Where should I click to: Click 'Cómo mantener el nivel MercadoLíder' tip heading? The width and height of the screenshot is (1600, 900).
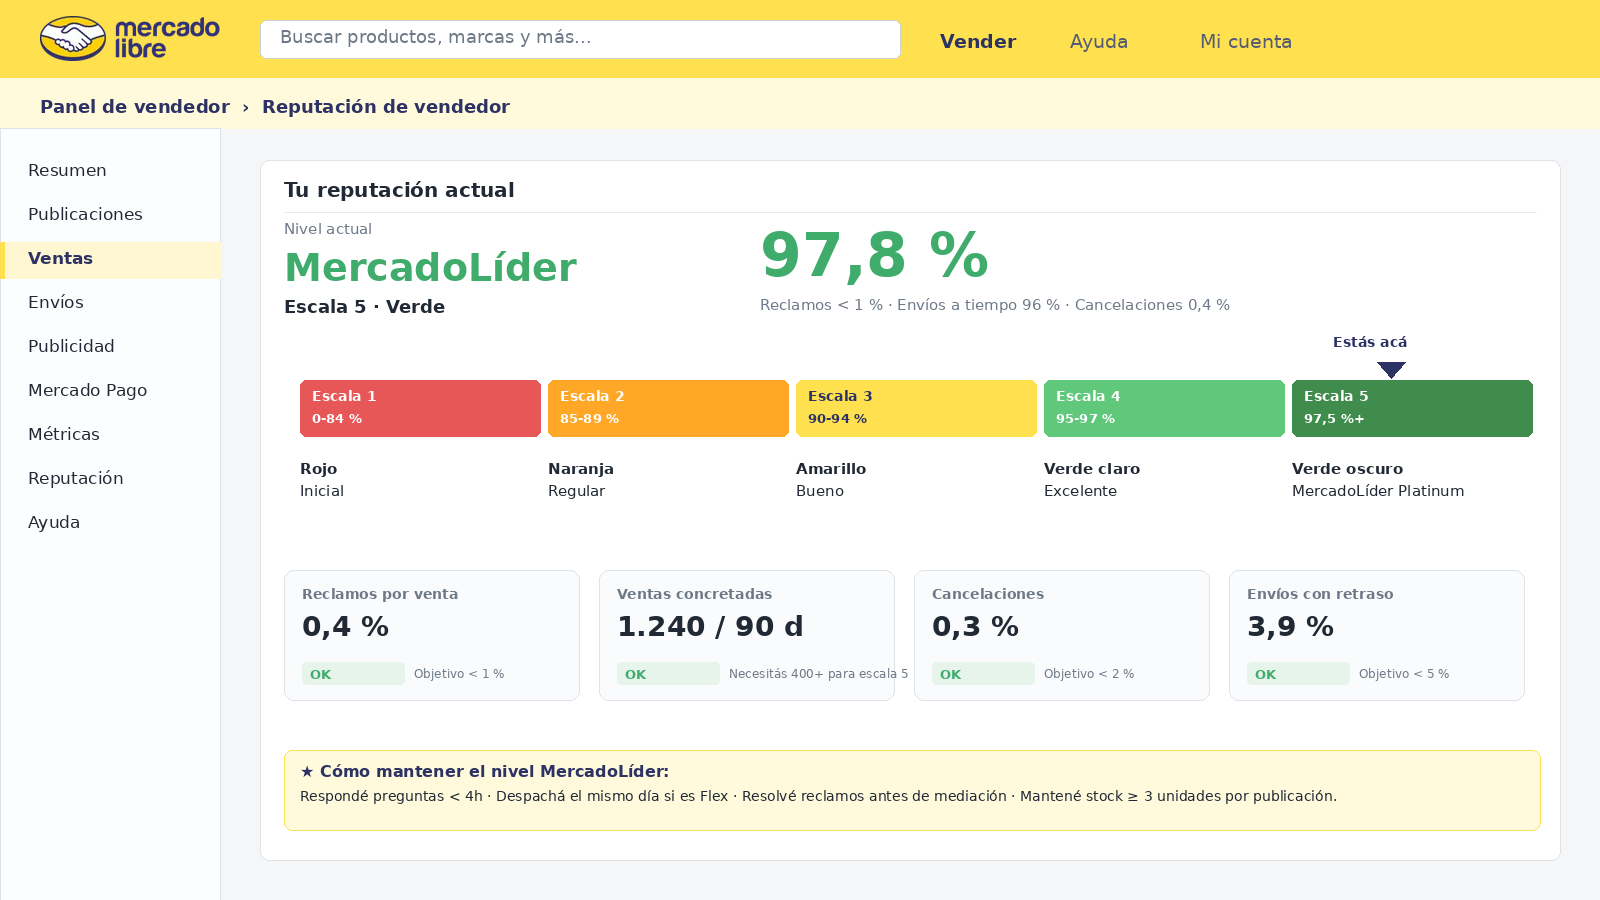485,771
